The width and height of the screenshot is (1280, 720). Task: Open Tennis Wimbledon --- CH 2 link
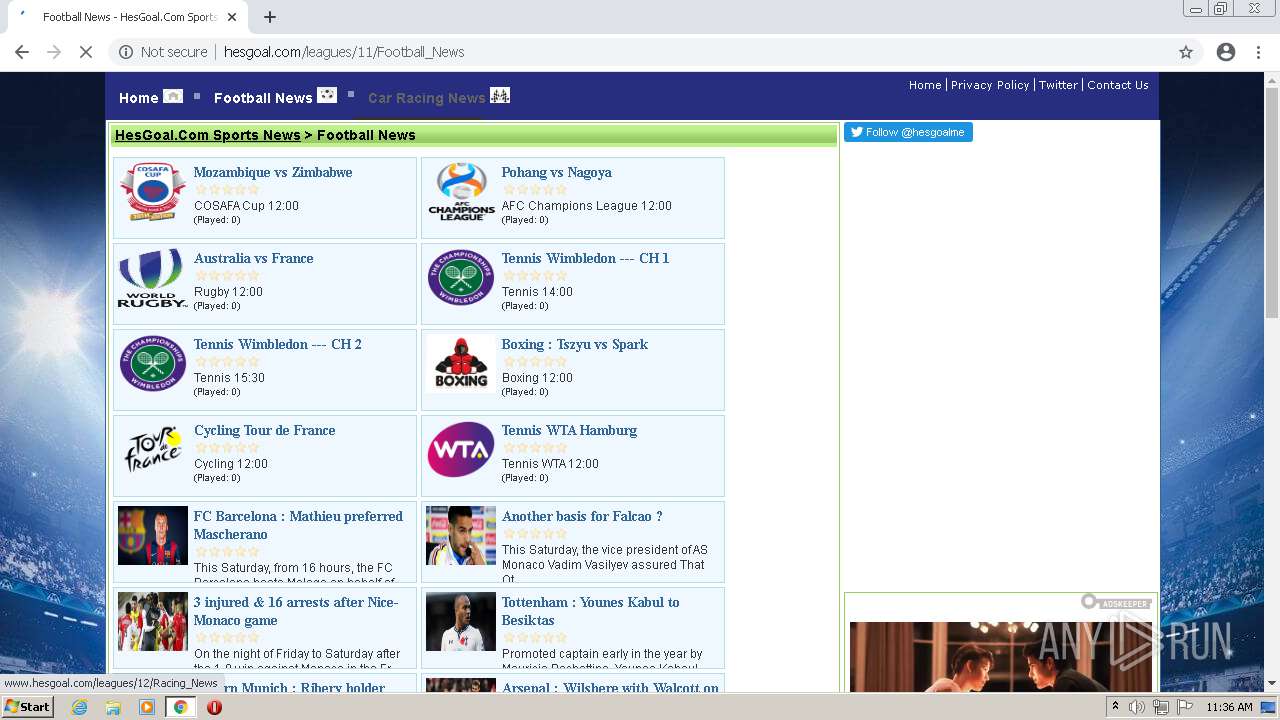(278, 344)
